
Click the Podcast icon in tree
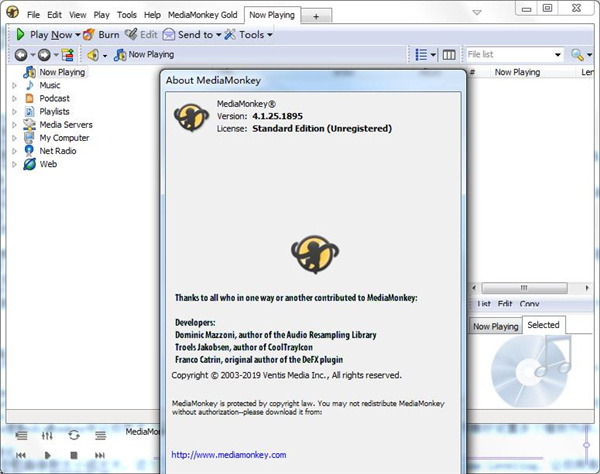coord(29,98)
